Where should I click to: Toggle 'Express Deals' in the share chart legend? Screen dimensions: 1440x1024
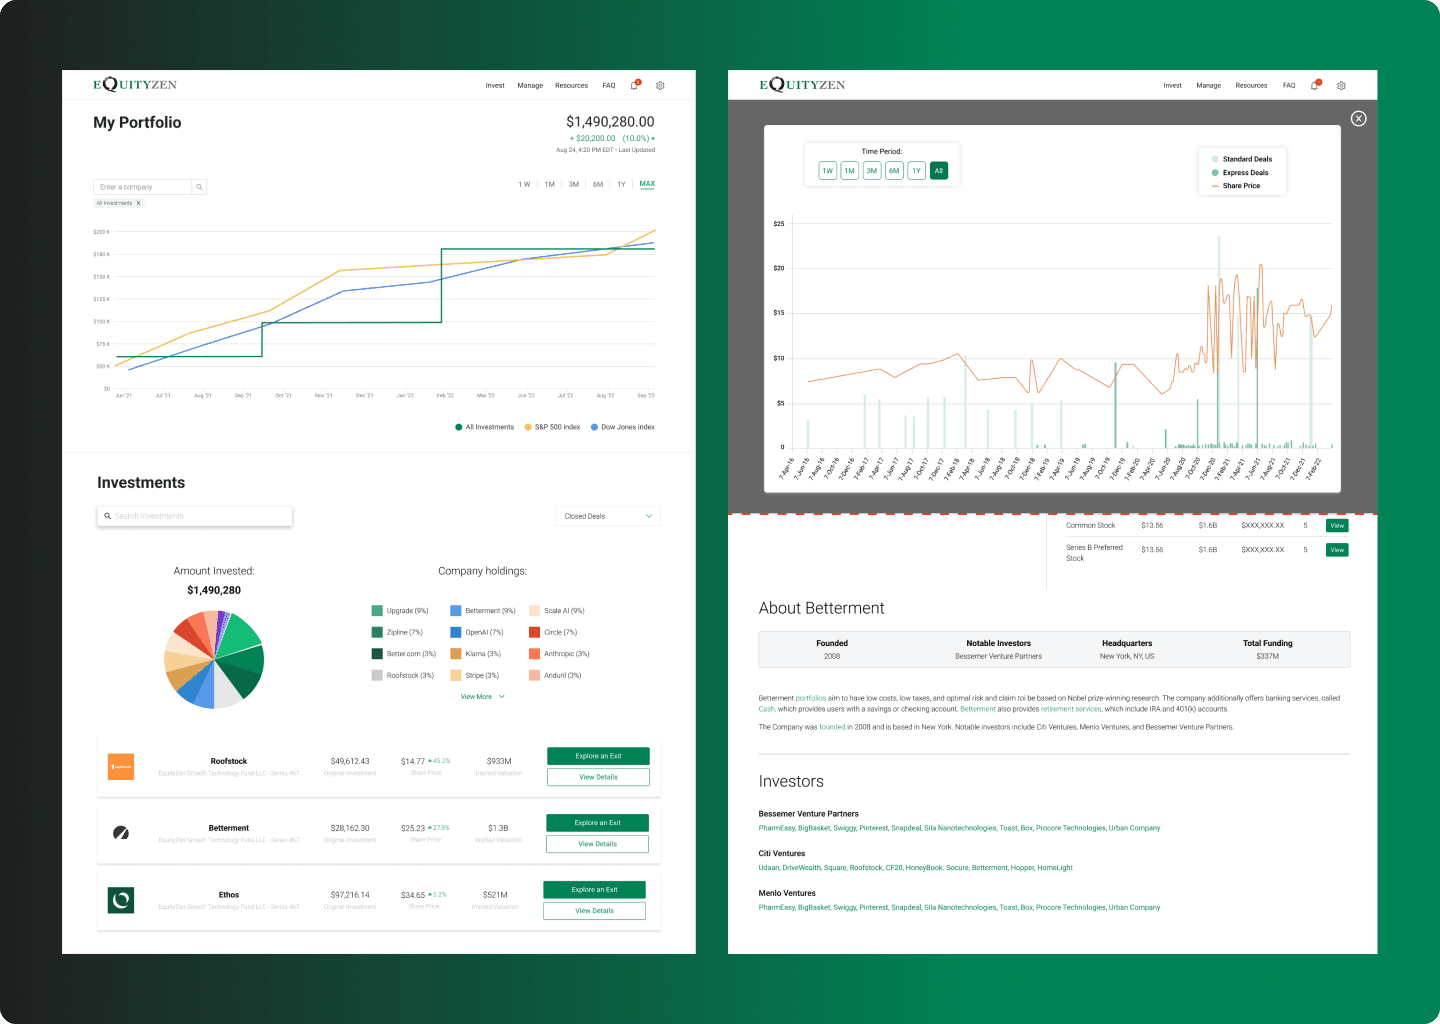1240,172
